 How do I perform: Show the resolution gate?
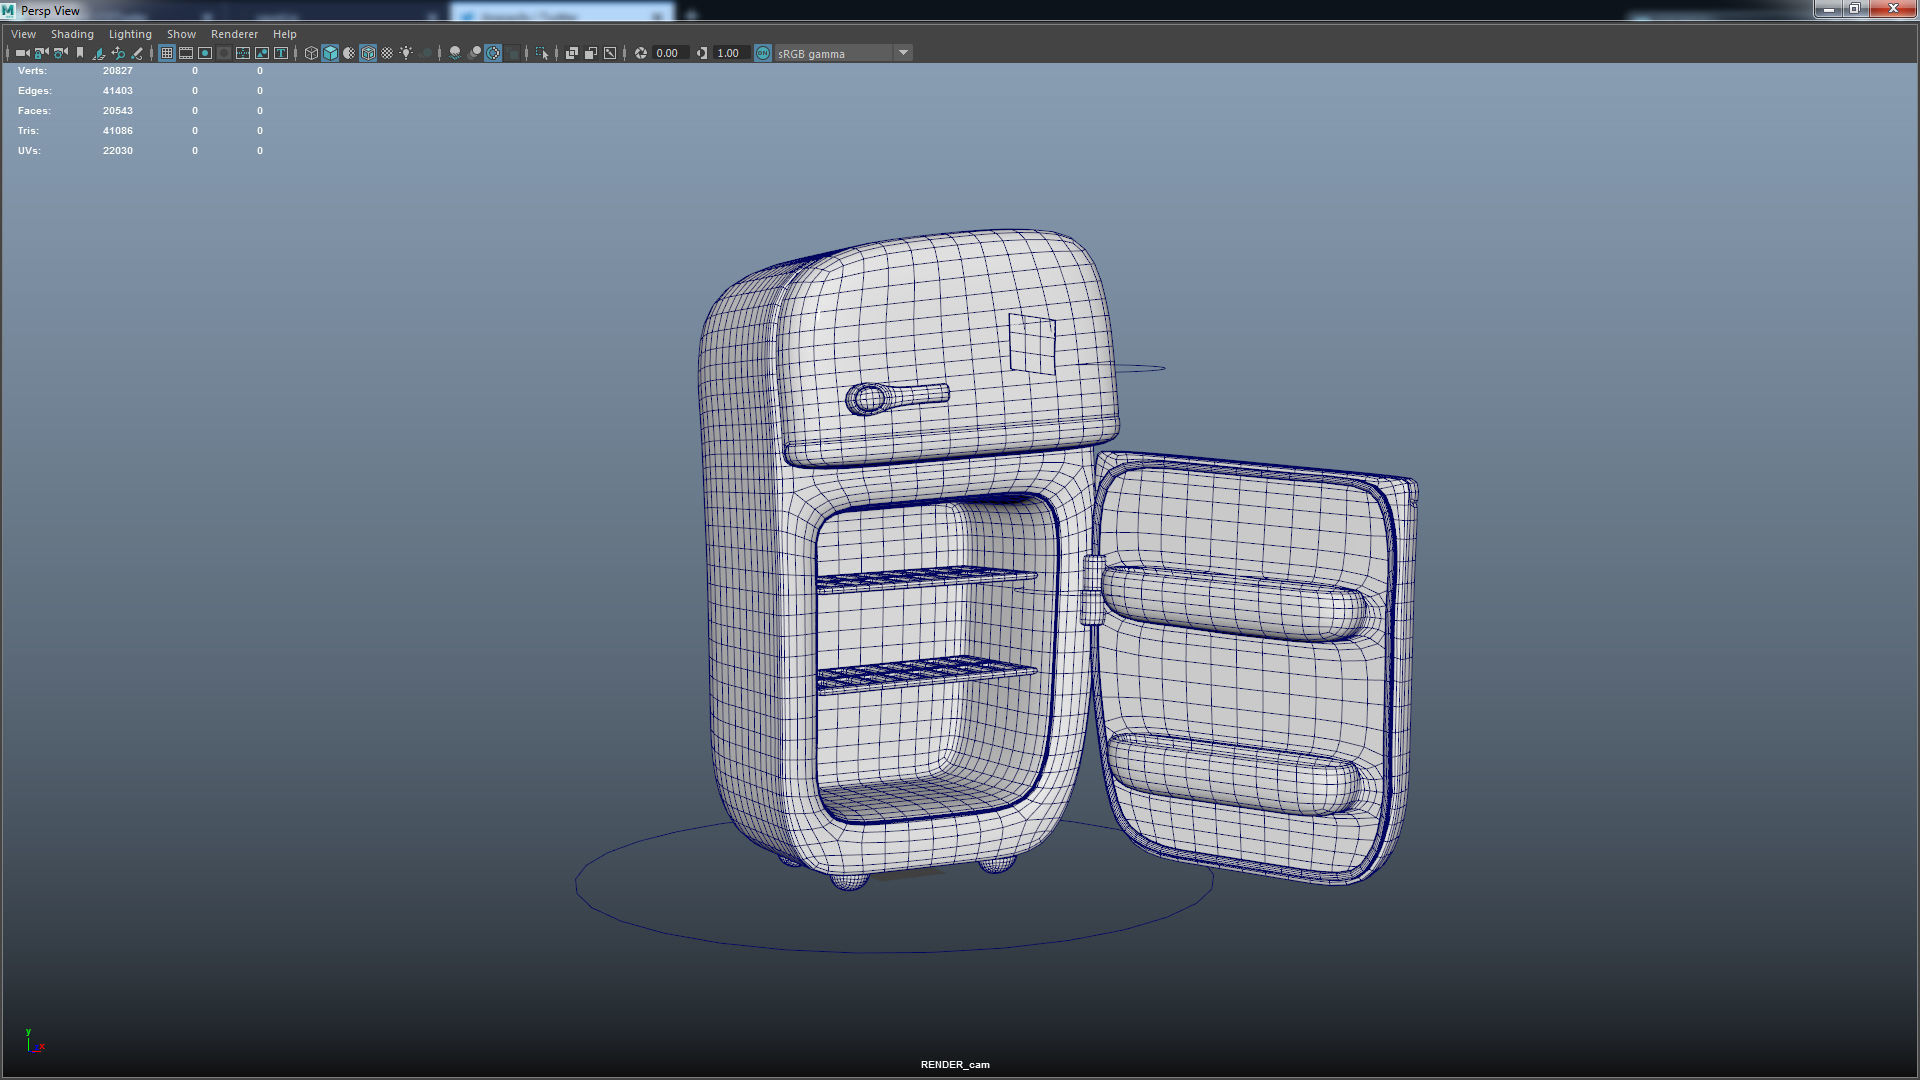tap(204, 53)
